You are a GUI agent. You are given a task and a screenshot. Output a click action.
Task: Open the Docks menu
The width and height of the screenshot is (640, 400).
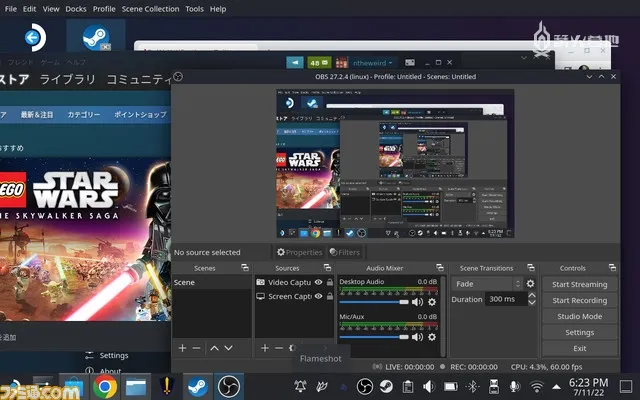point(76,9)
